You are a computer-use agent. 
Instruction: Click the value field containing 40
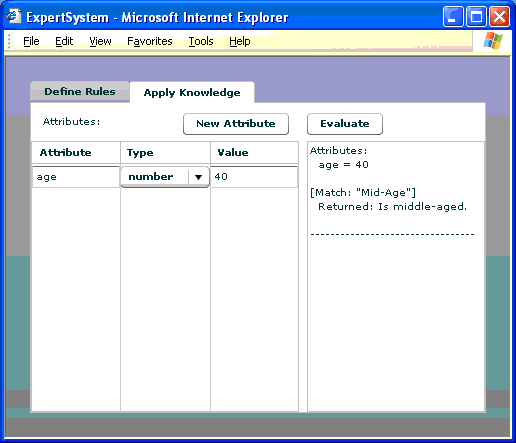(254, 177)
